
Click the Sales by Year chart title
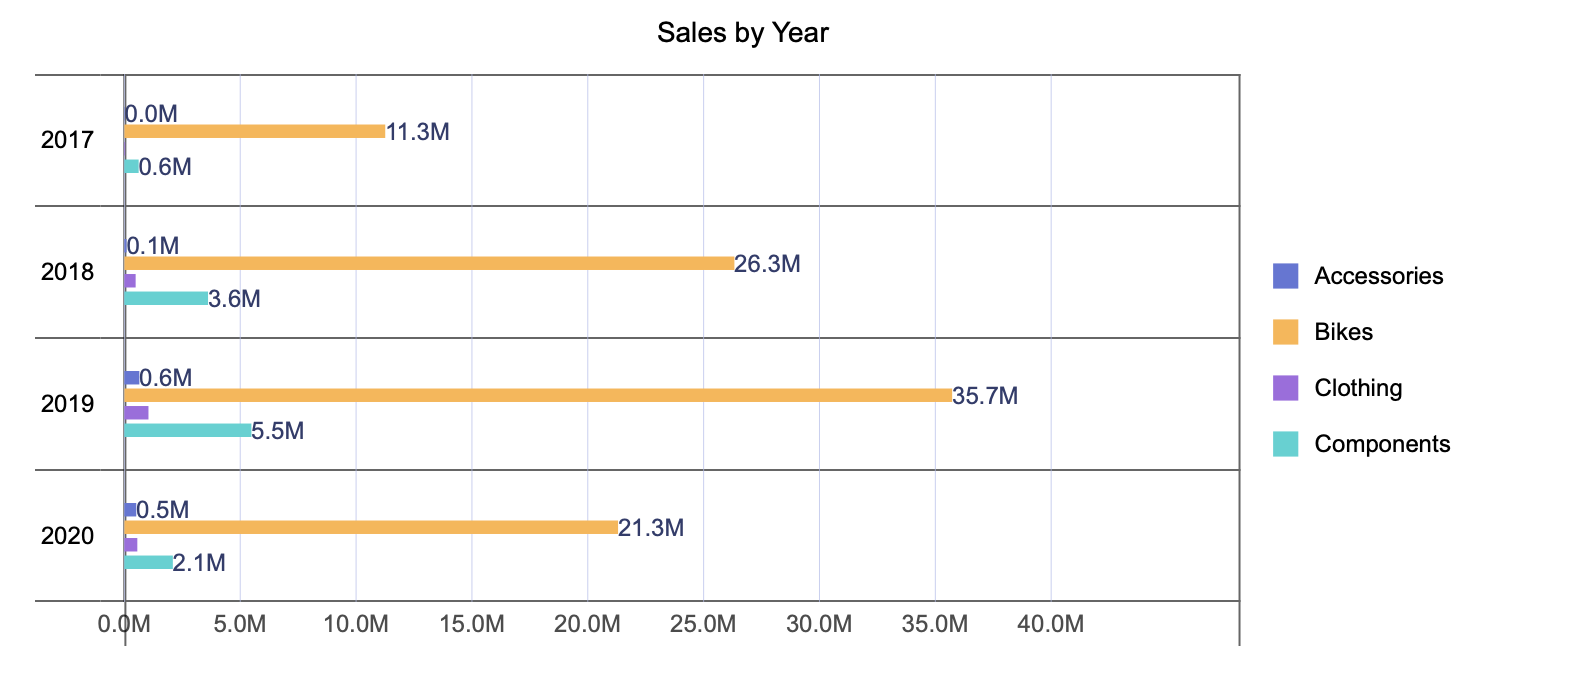tap(742, 33)
